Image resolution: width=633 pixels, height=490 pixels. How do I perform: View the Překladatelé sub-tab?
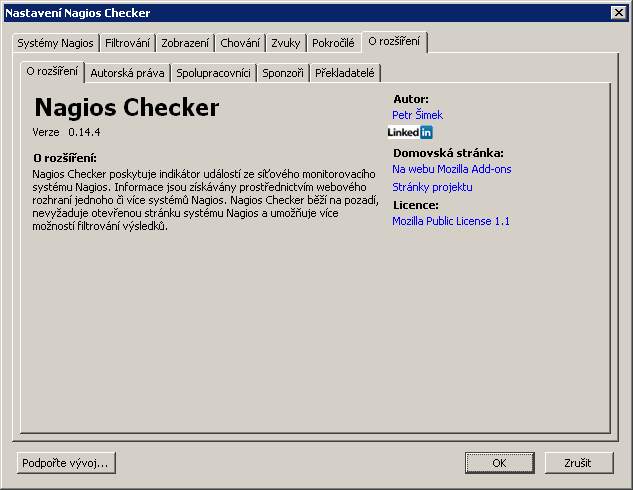tap(345, 73)
